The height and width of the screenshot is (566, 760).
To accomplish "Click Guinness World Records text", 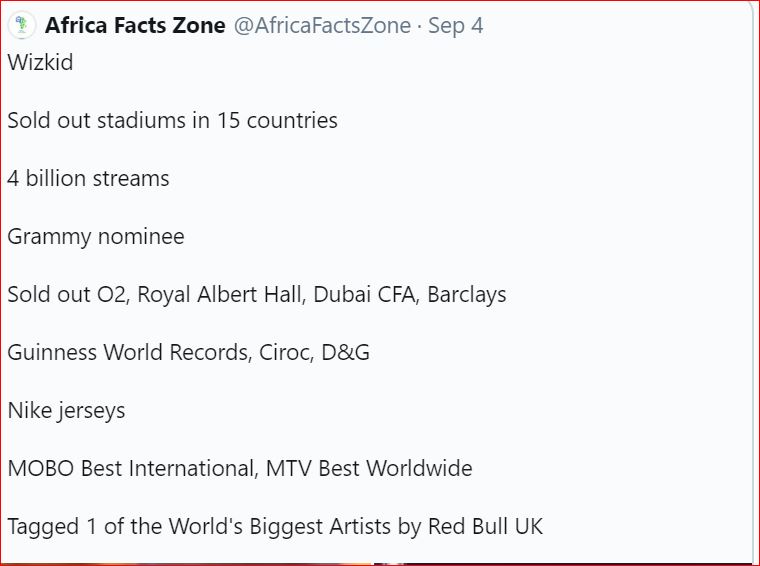I will tap(128, 352).
